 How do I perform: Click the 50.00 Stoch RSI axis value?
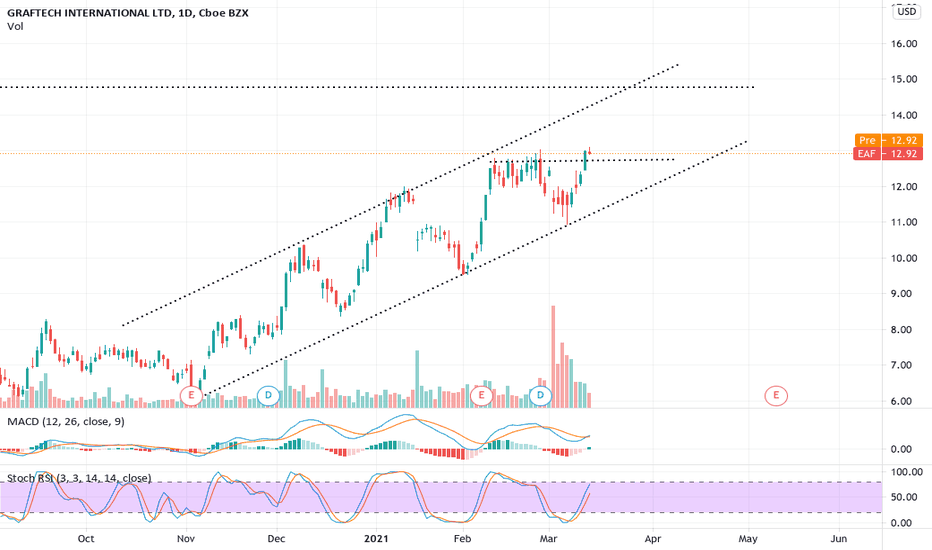[903, 497]
